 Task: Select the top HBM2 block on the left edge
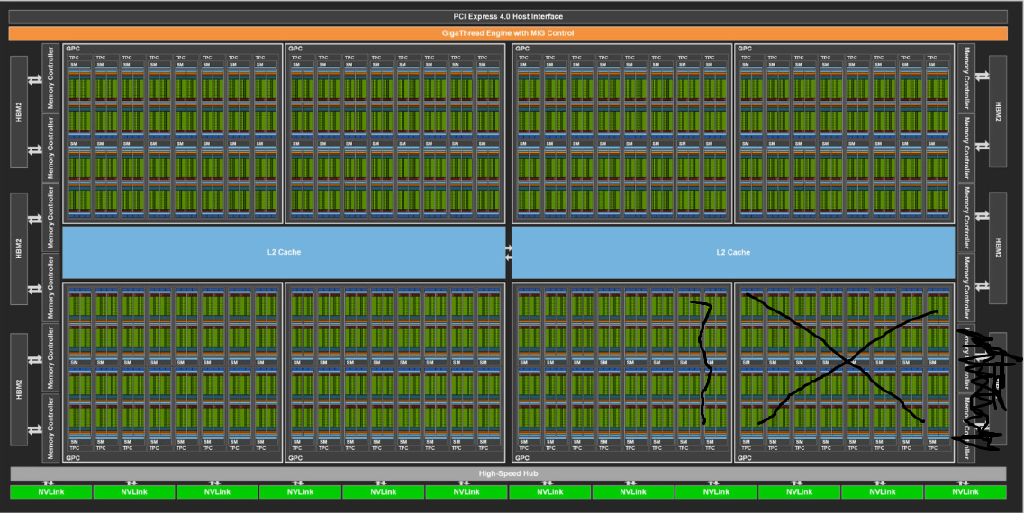click(x=19, y=112)
